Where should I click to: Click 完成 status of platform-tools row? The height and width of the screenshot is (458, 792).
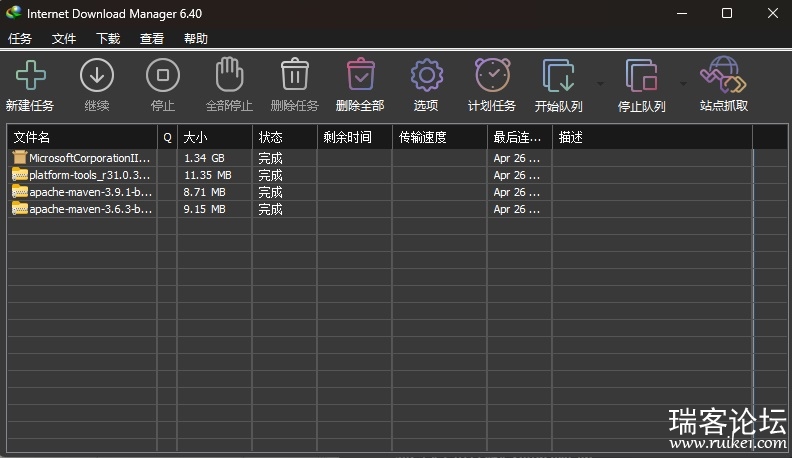[x=270, y=175]
